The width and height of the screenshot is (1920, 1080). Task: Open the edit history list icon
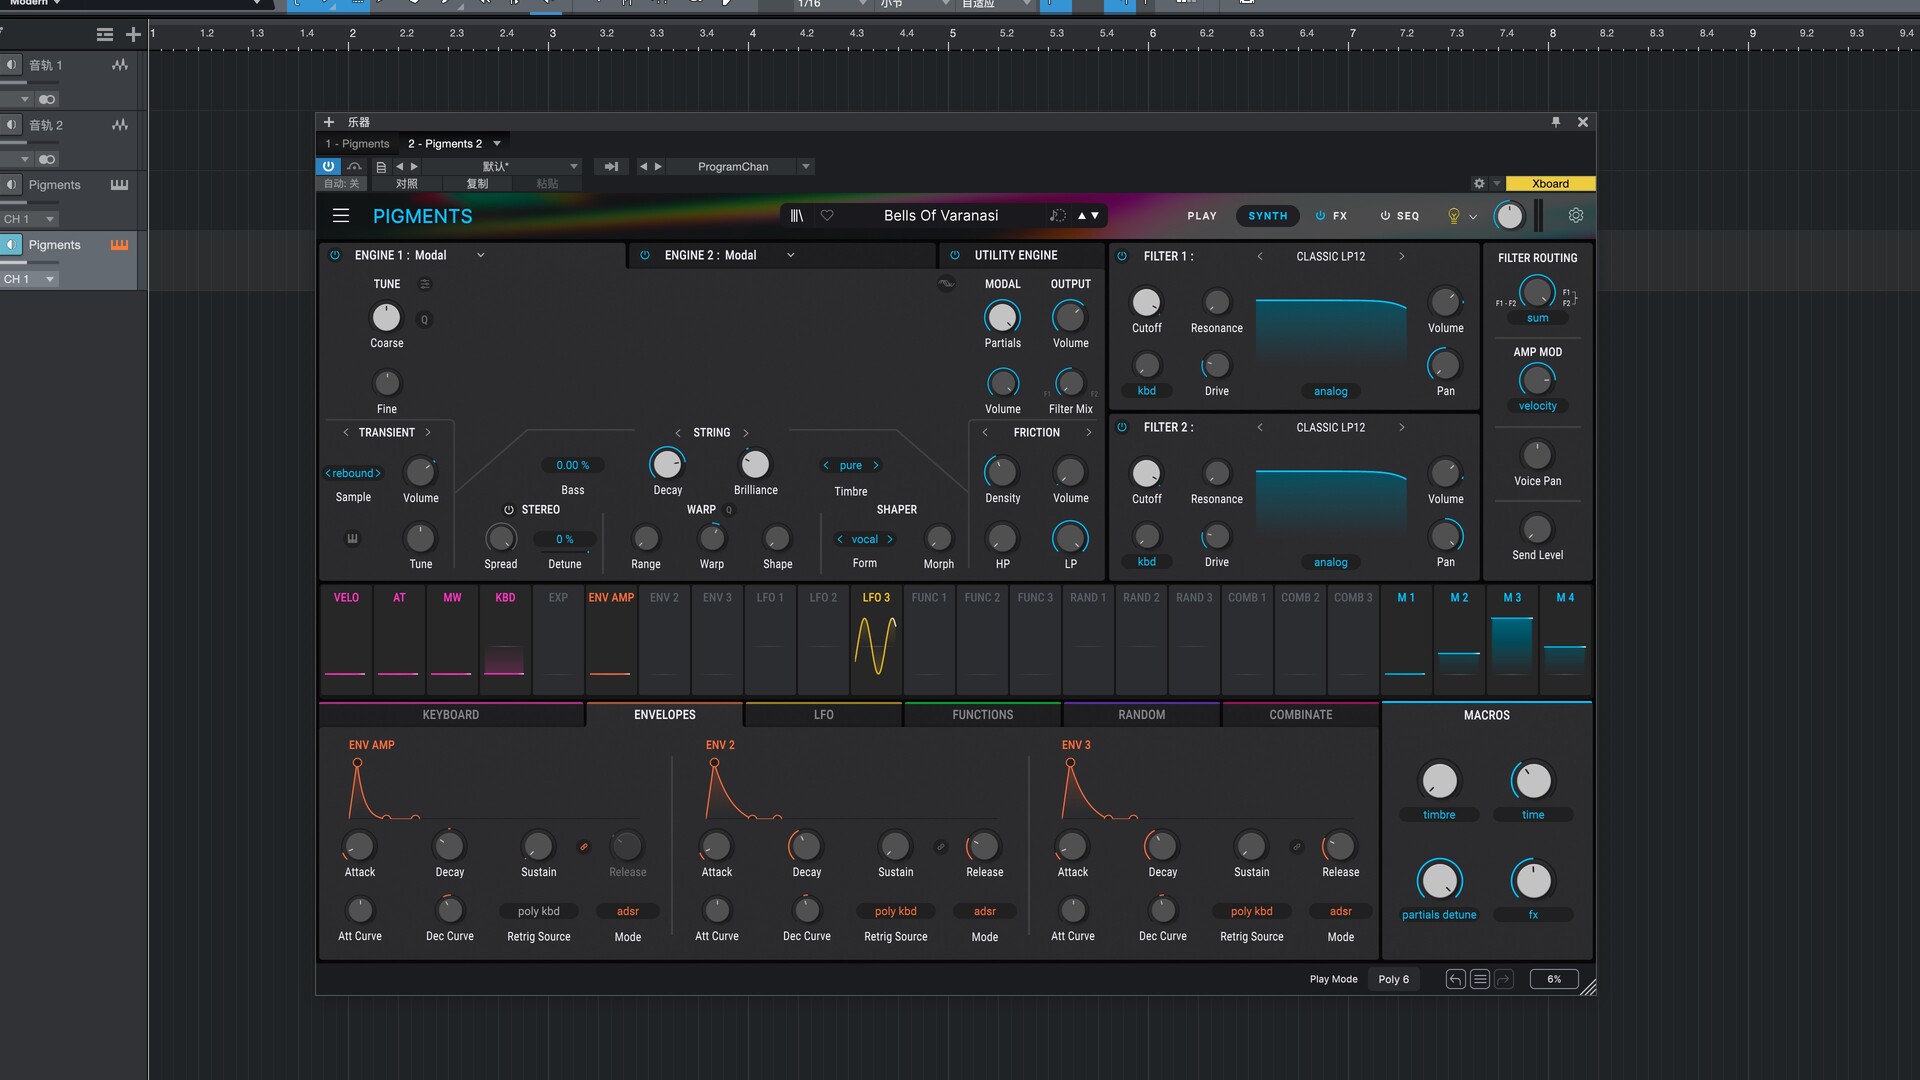[1480, 979]
